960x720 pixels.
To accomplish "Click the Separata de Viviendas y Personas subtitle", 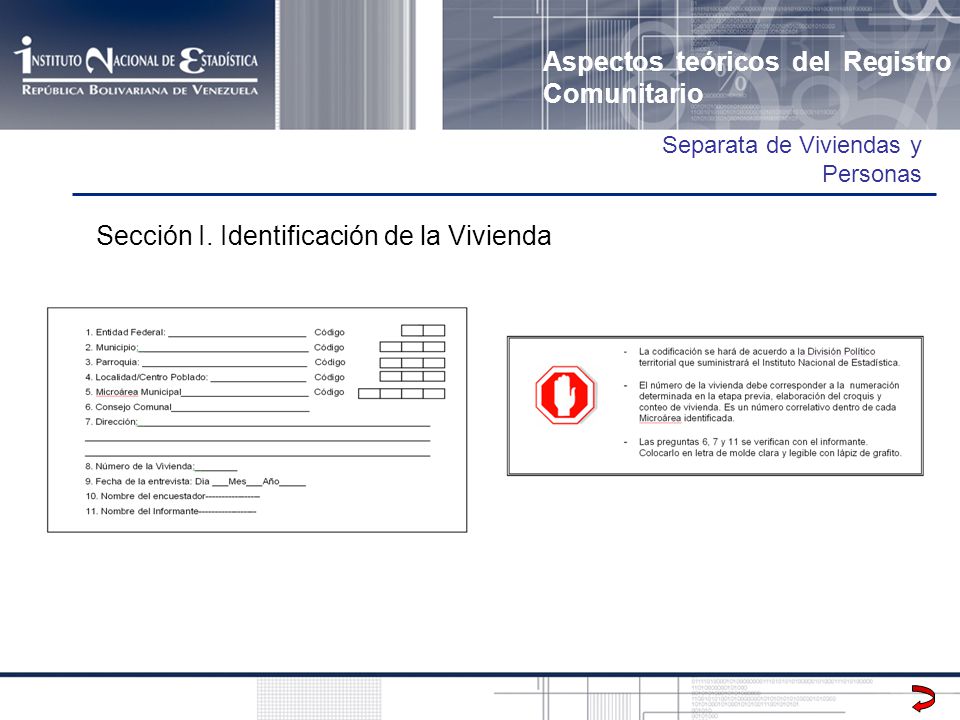I will [792, 159].
